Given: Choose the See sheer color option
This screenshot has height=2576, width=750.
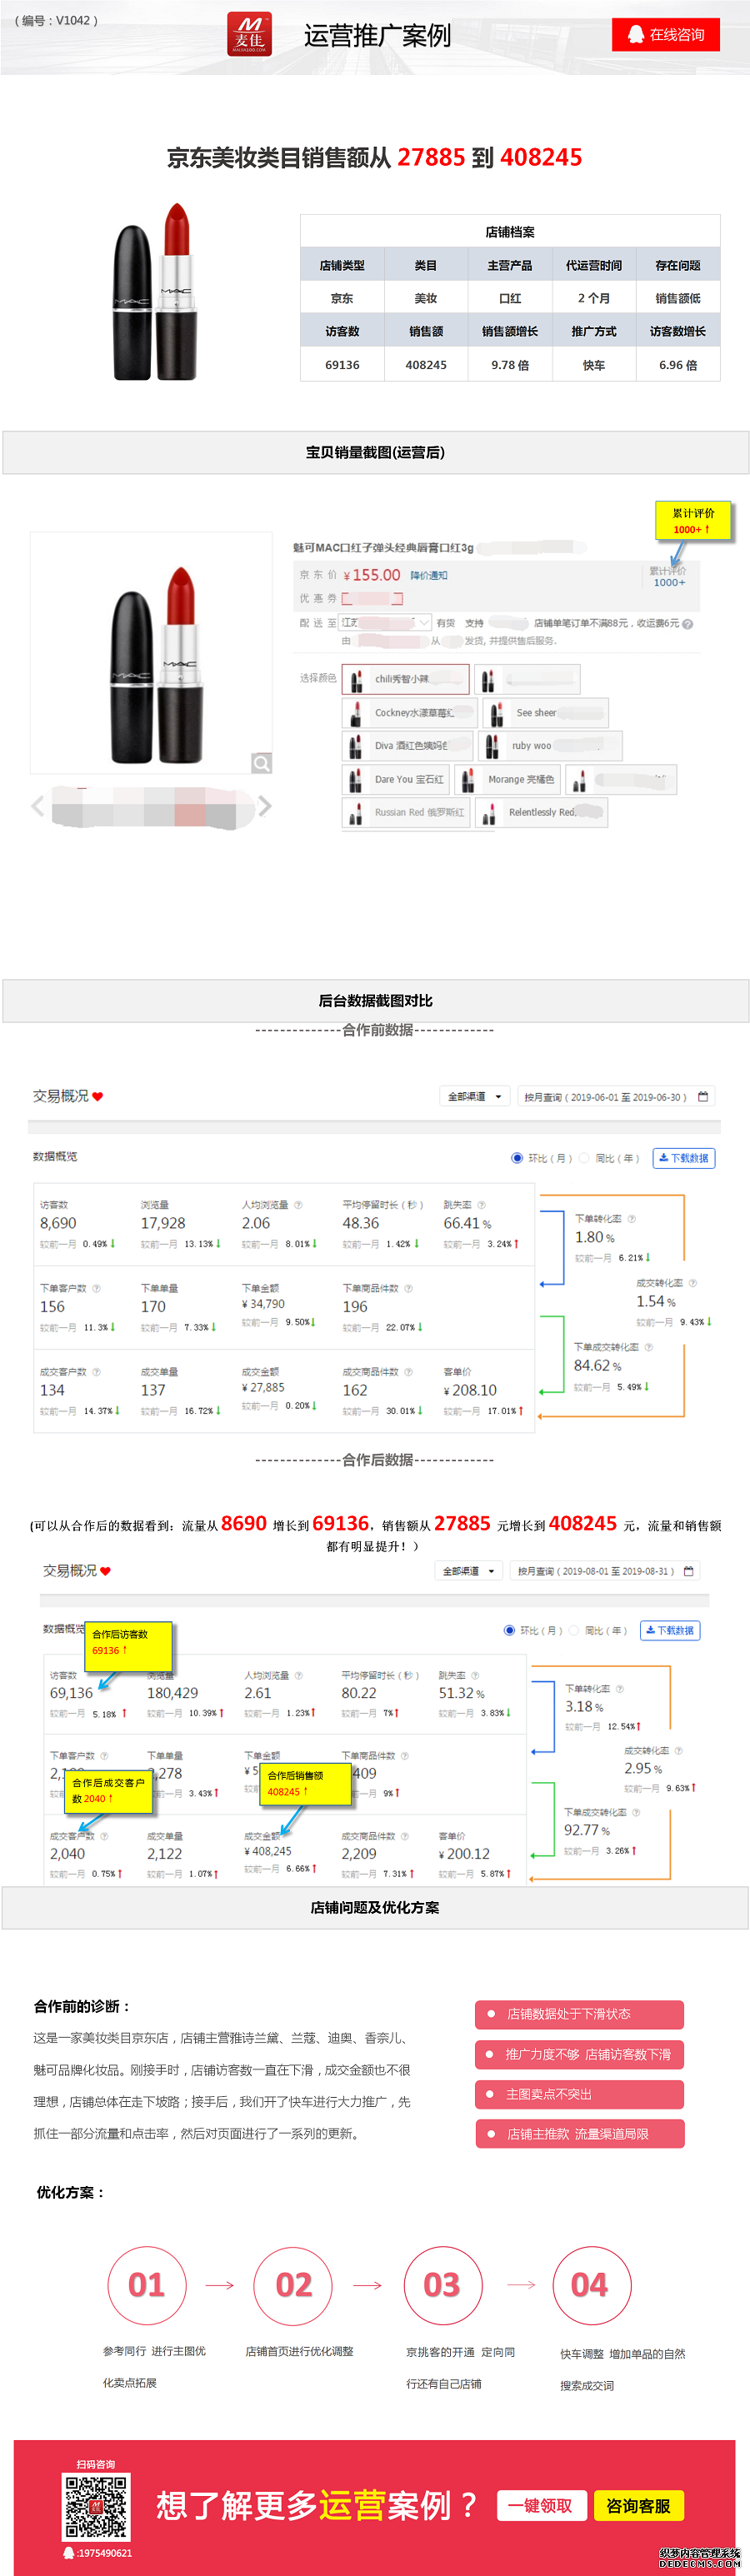Looking at the screenshot, I should pos(545,713).
